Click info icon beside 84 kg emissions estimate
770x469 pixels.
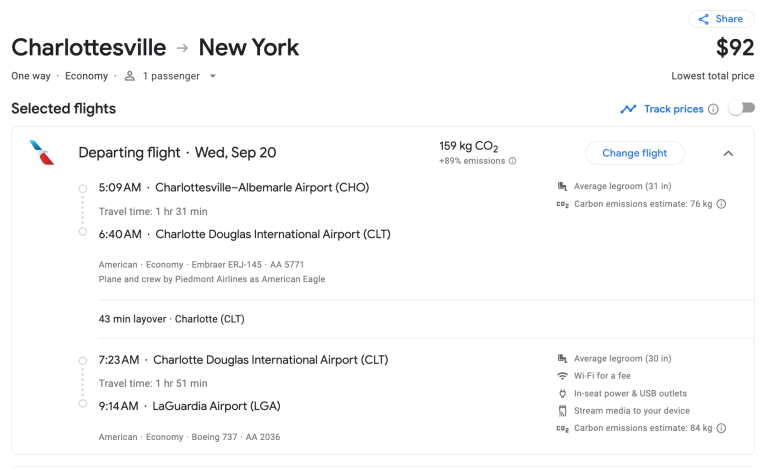click(x=721, y=428)
